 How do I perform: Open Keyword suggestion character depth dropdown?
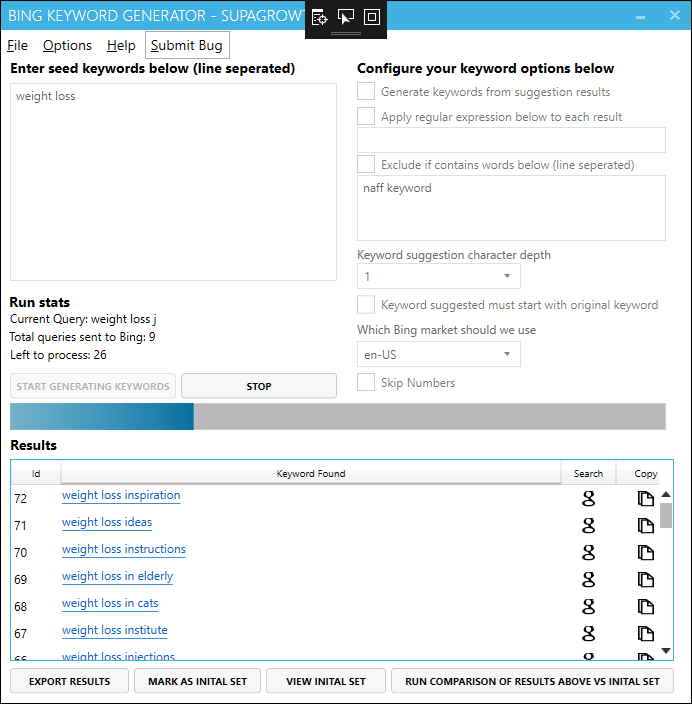point(439,276)
